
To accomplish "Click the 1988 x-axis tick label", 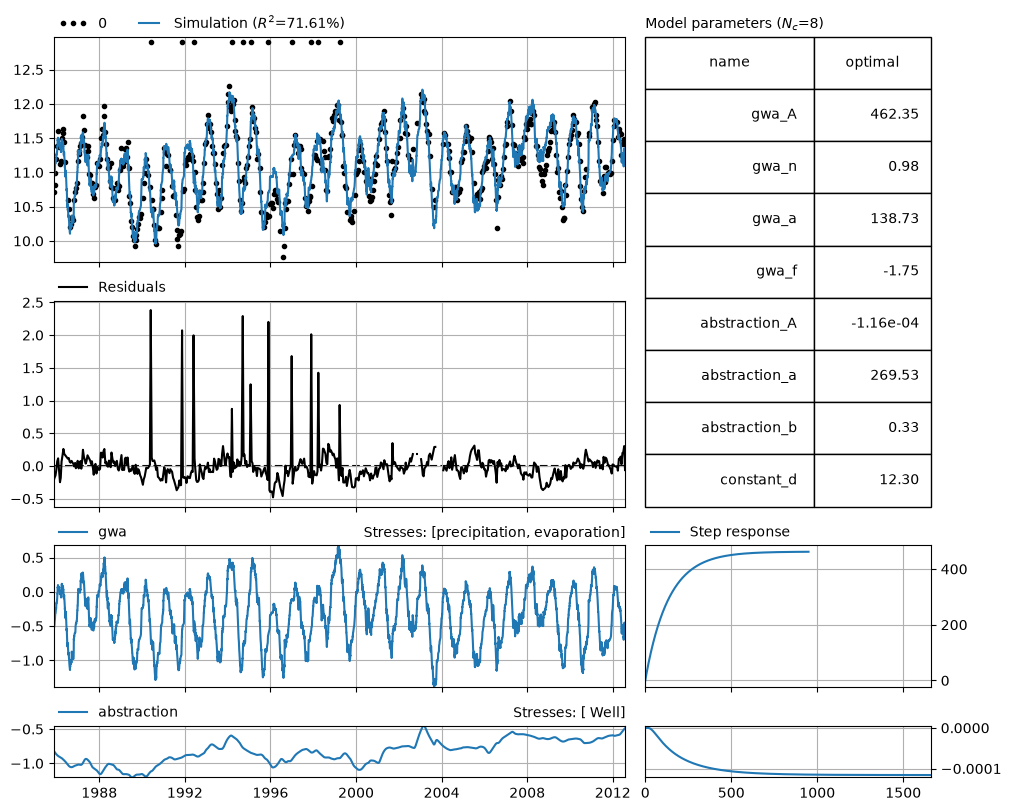I will (x=99, y=792).
